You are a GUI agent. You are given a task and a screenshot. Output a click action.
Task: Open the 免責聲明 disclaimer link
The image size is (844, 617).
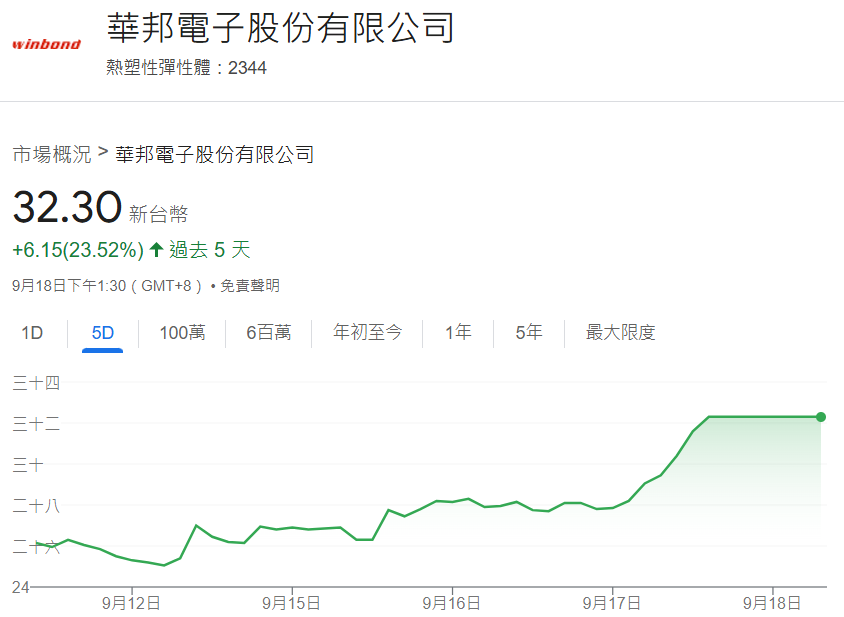point(250,285)
